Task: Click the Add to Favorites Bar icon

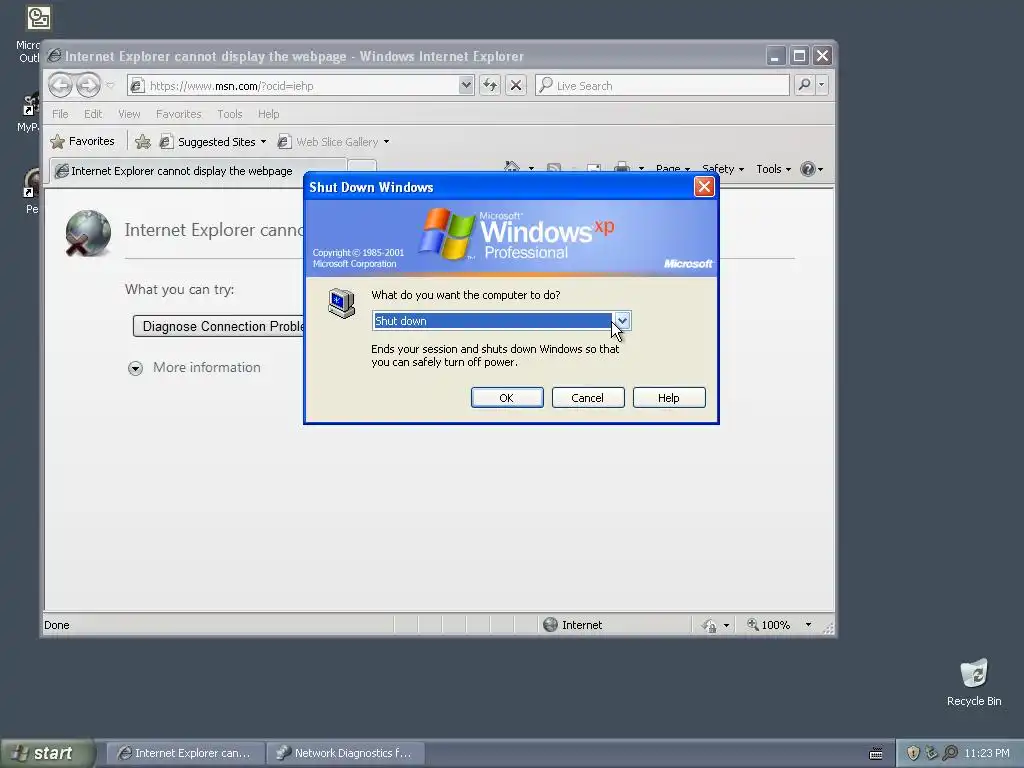Action: pyautogui.click(x=143, y=142)
